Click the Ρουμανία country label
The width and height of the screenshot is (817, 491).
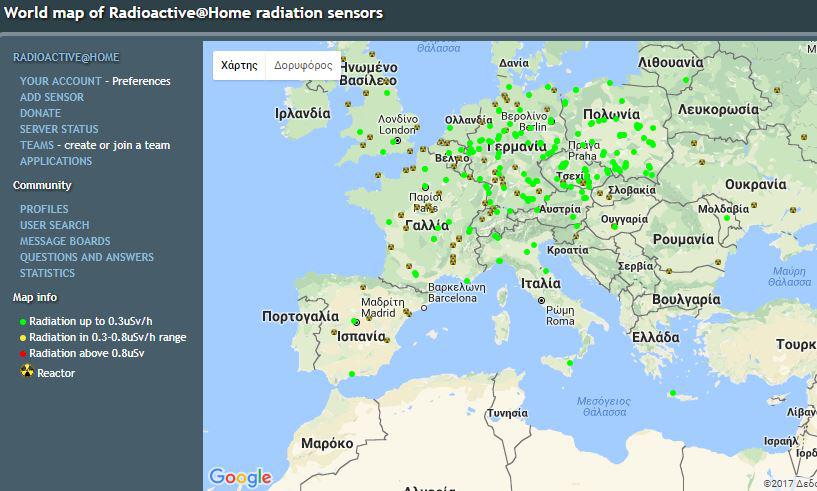coord(683,240)
